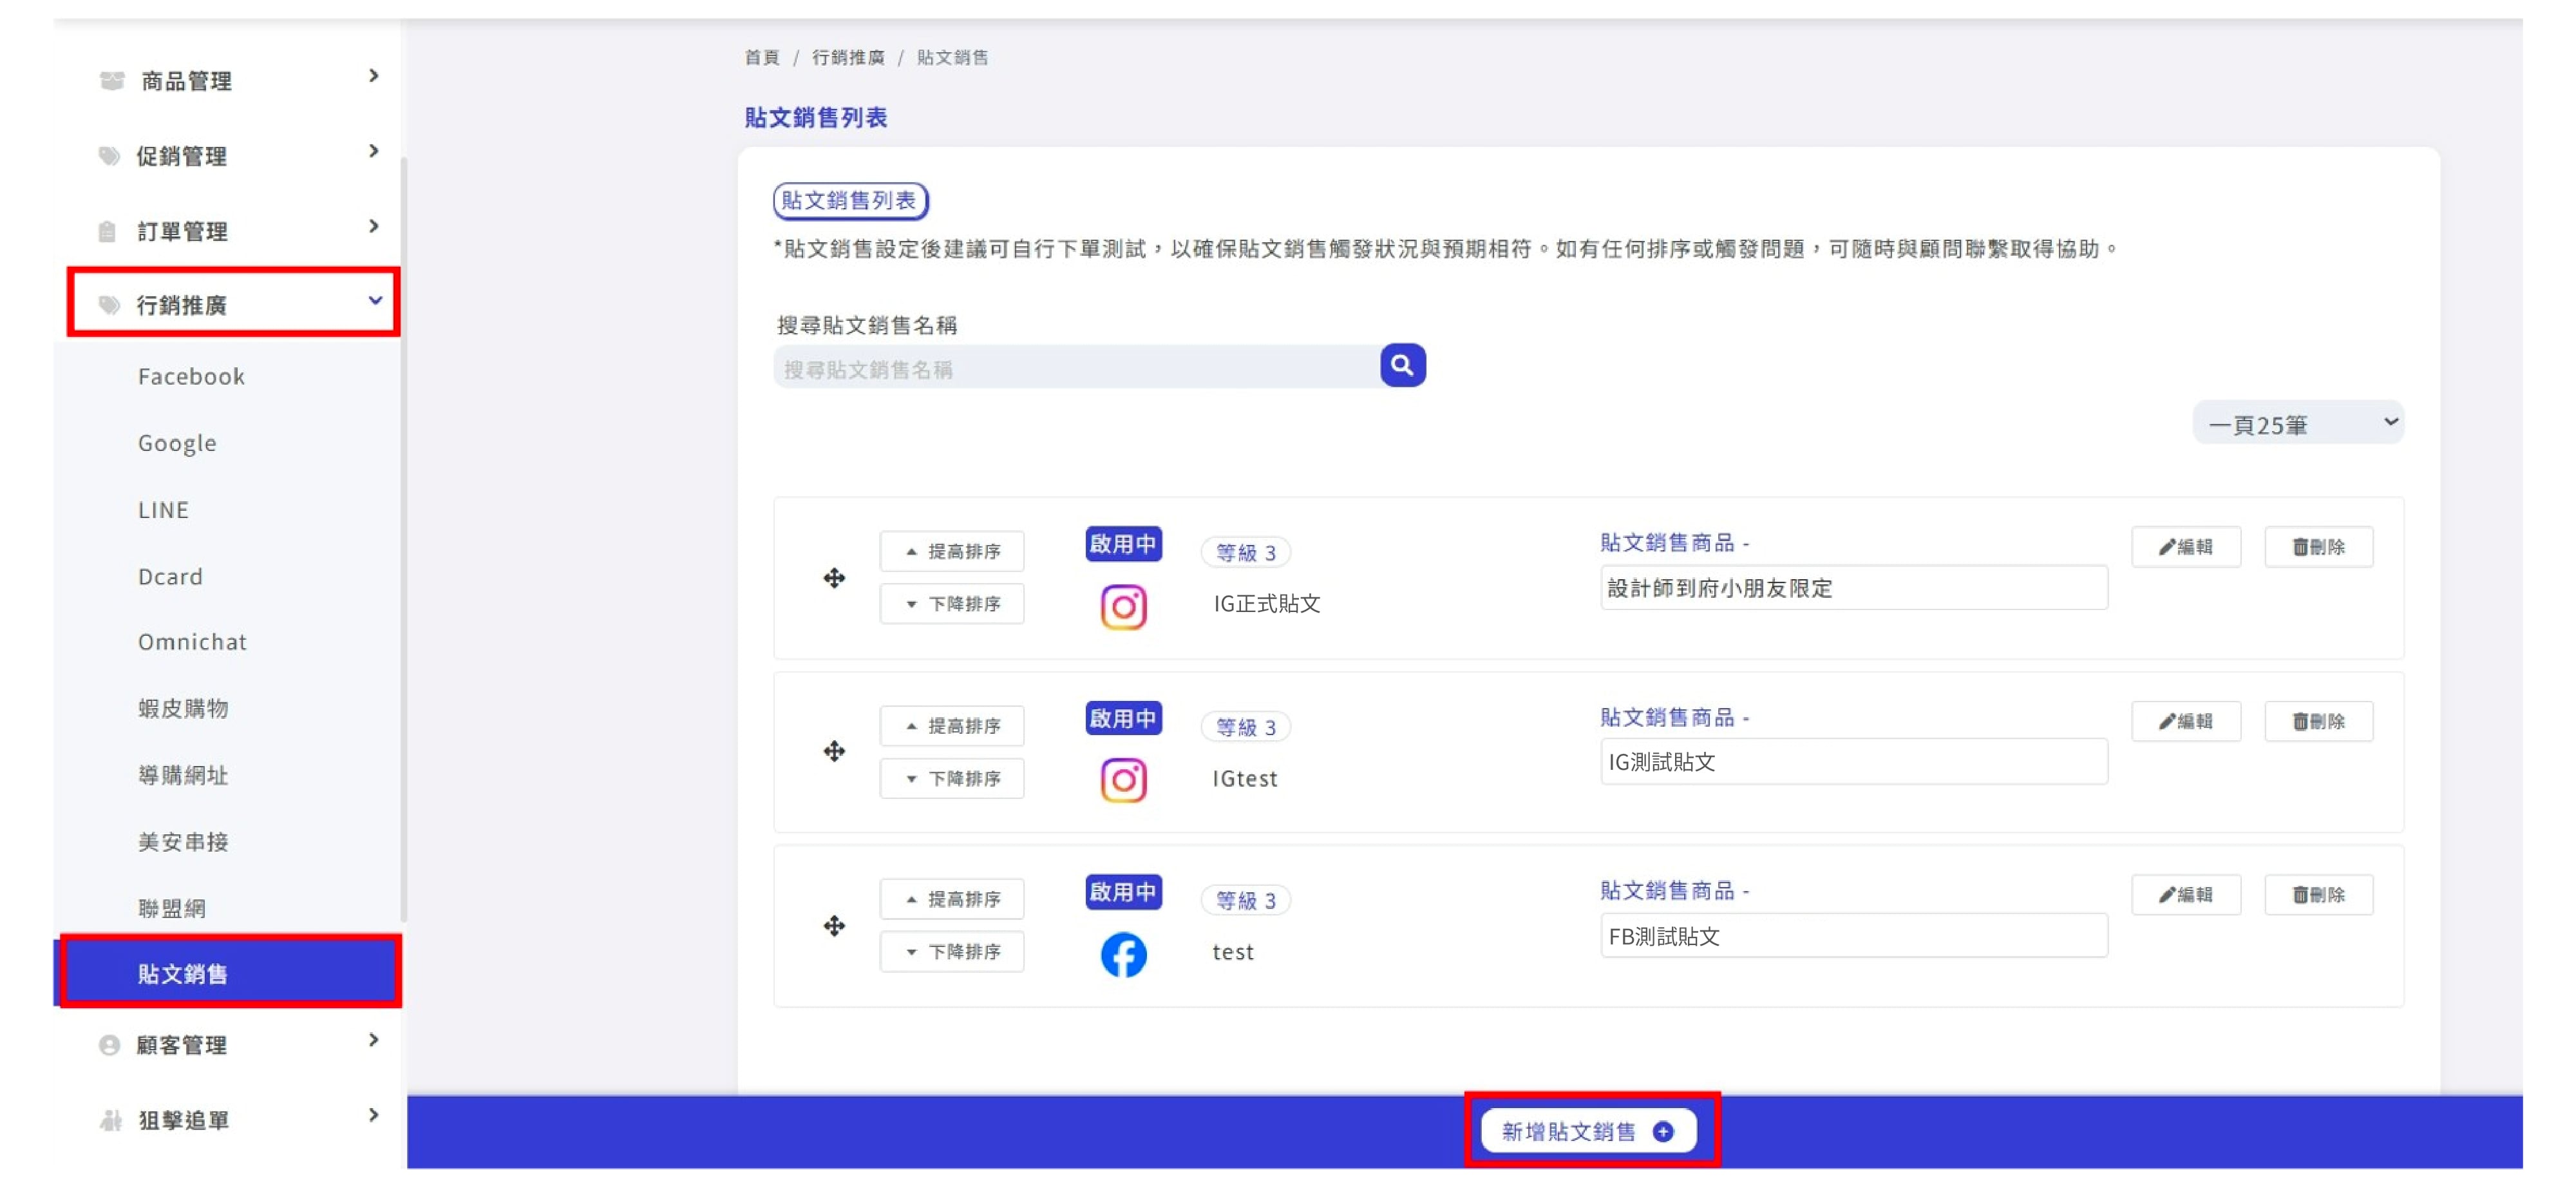Open Omnichat submenu item
Screen dimensions: 2576x1188
click(x=192, y=642)
